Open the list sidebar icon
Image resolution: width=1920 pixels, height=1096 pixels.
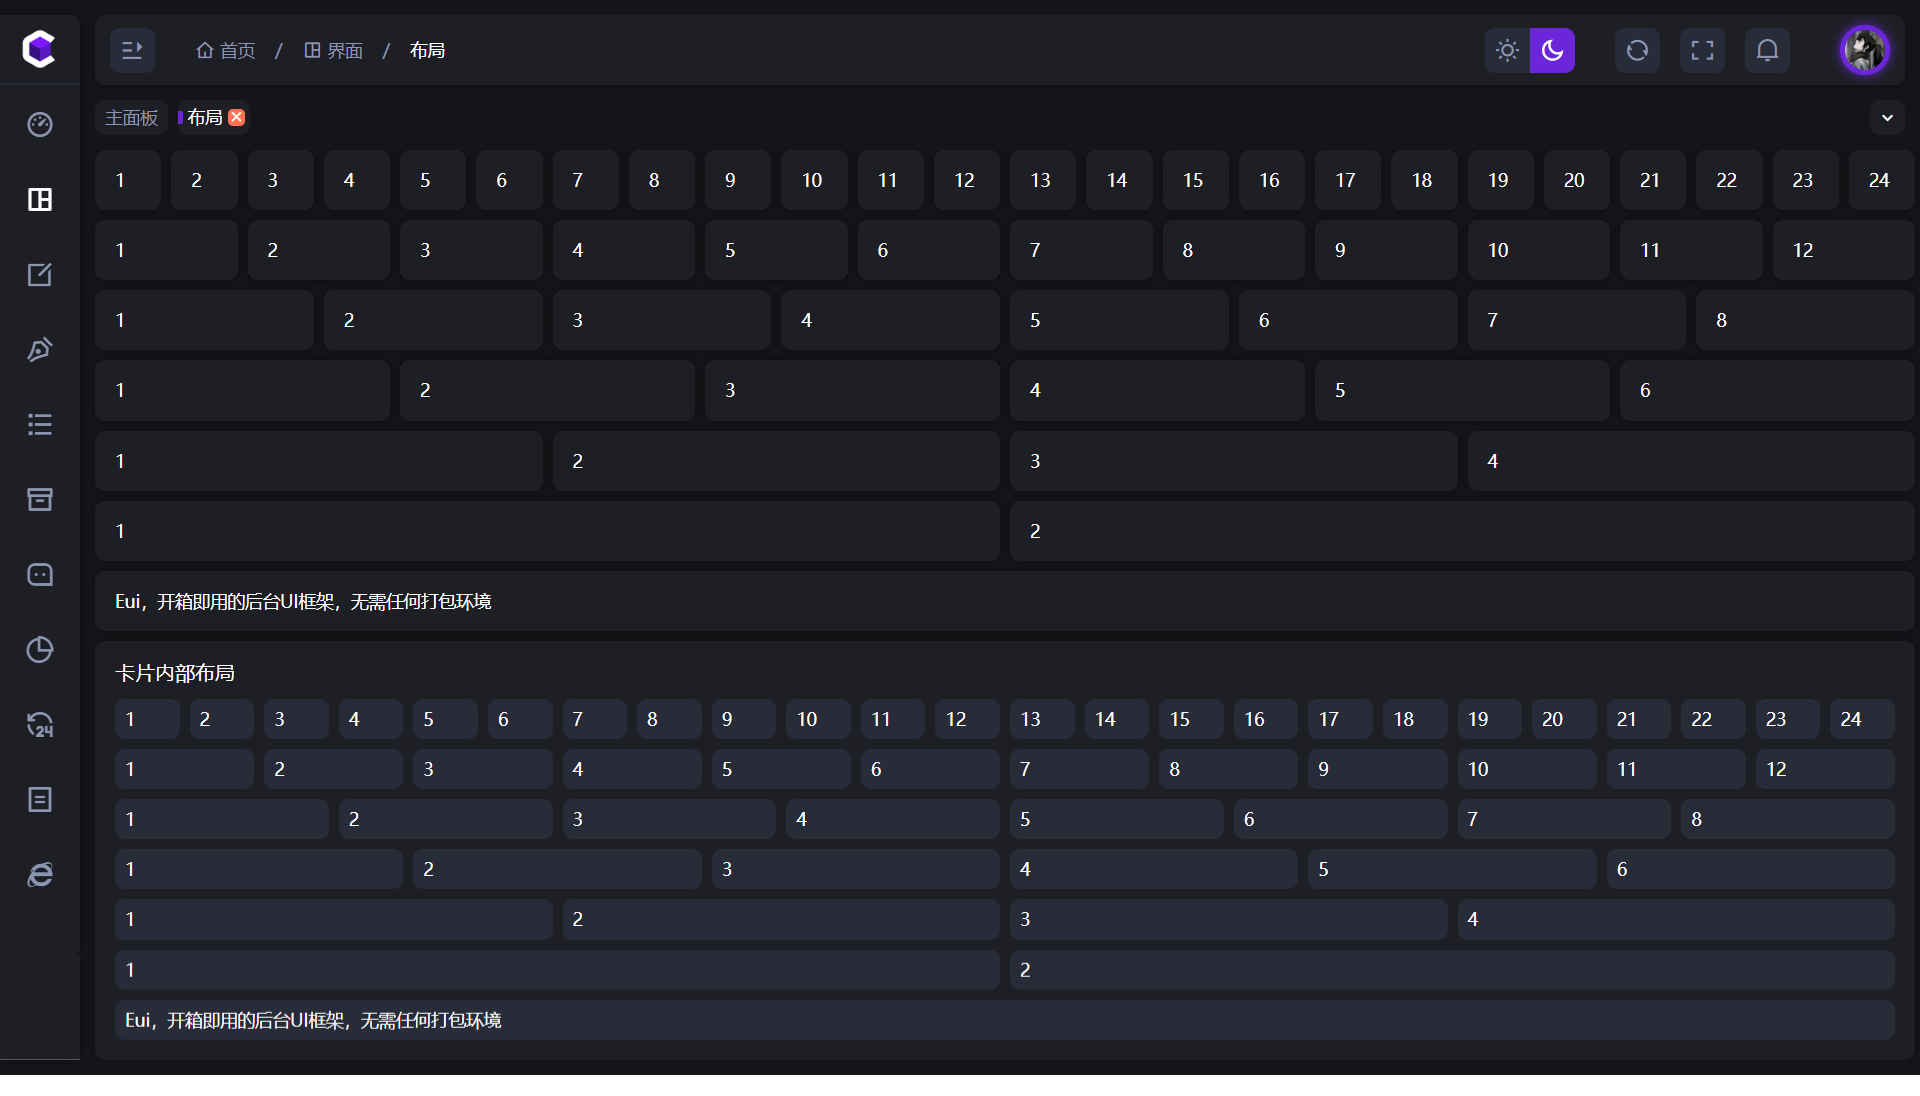40,424
